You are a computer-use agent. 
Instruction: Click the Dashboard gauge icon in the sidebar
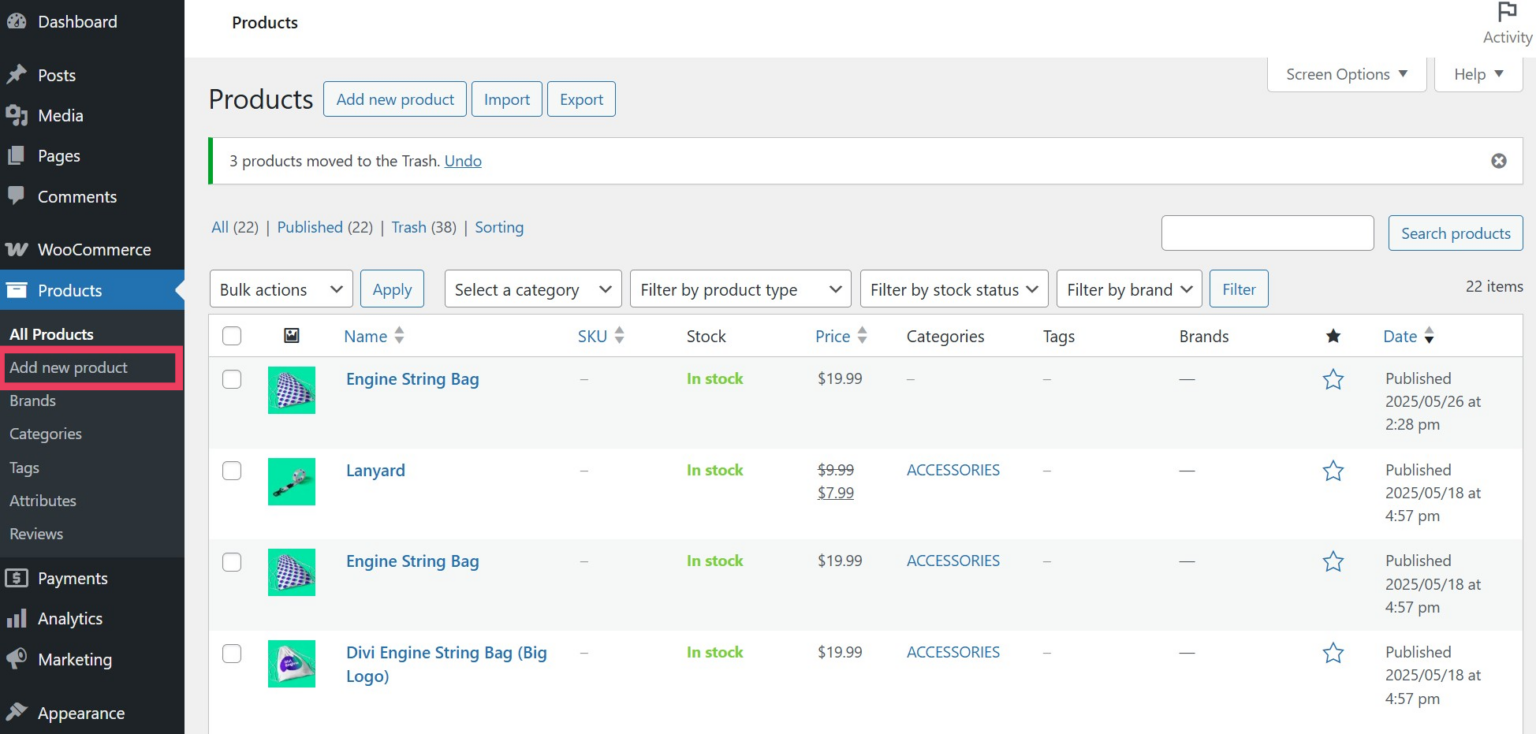point(17,20)
